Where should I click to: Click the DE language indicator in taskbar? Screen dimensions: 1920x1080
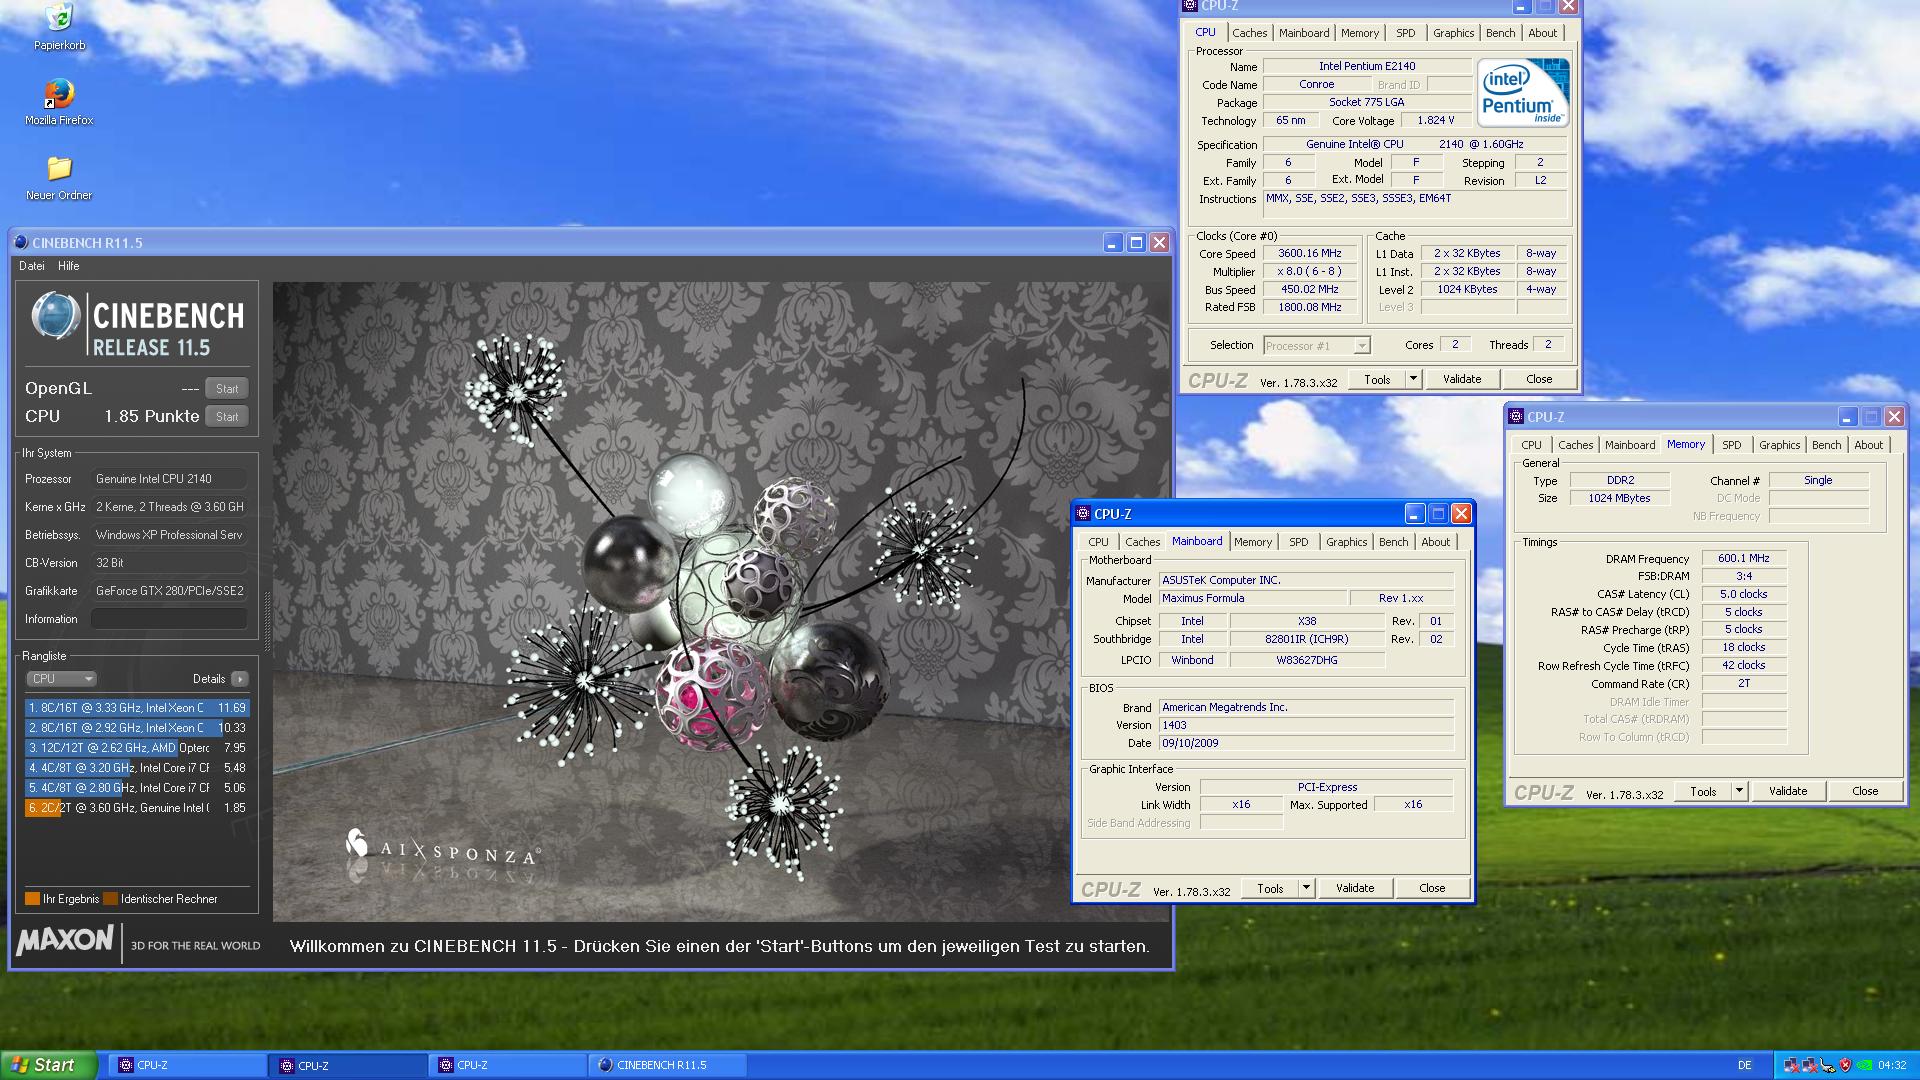click(x=1745, y=1065)
